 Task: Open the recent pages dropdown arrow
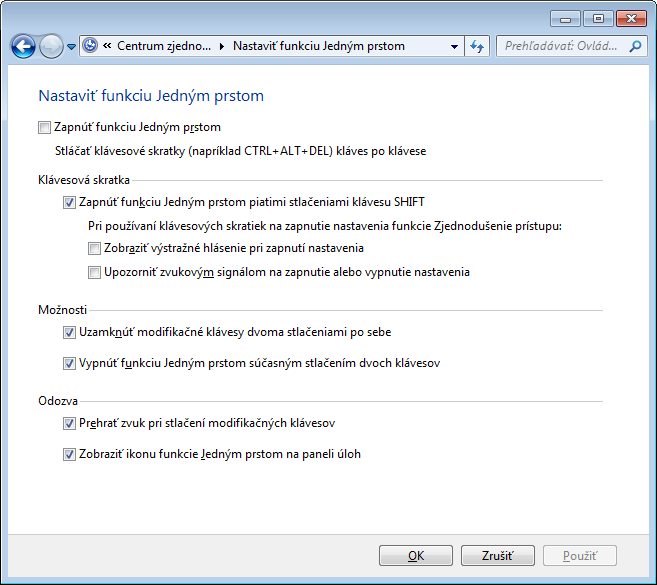71,47
